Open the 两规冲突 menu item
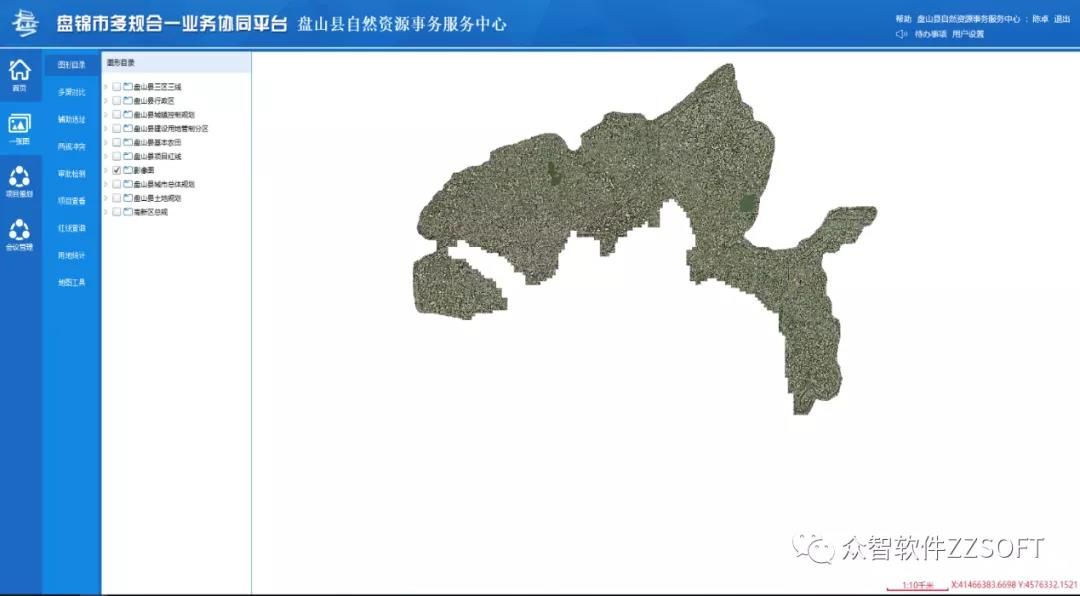The height and width of the screenshot is (596, 1080). click(71, 145)
